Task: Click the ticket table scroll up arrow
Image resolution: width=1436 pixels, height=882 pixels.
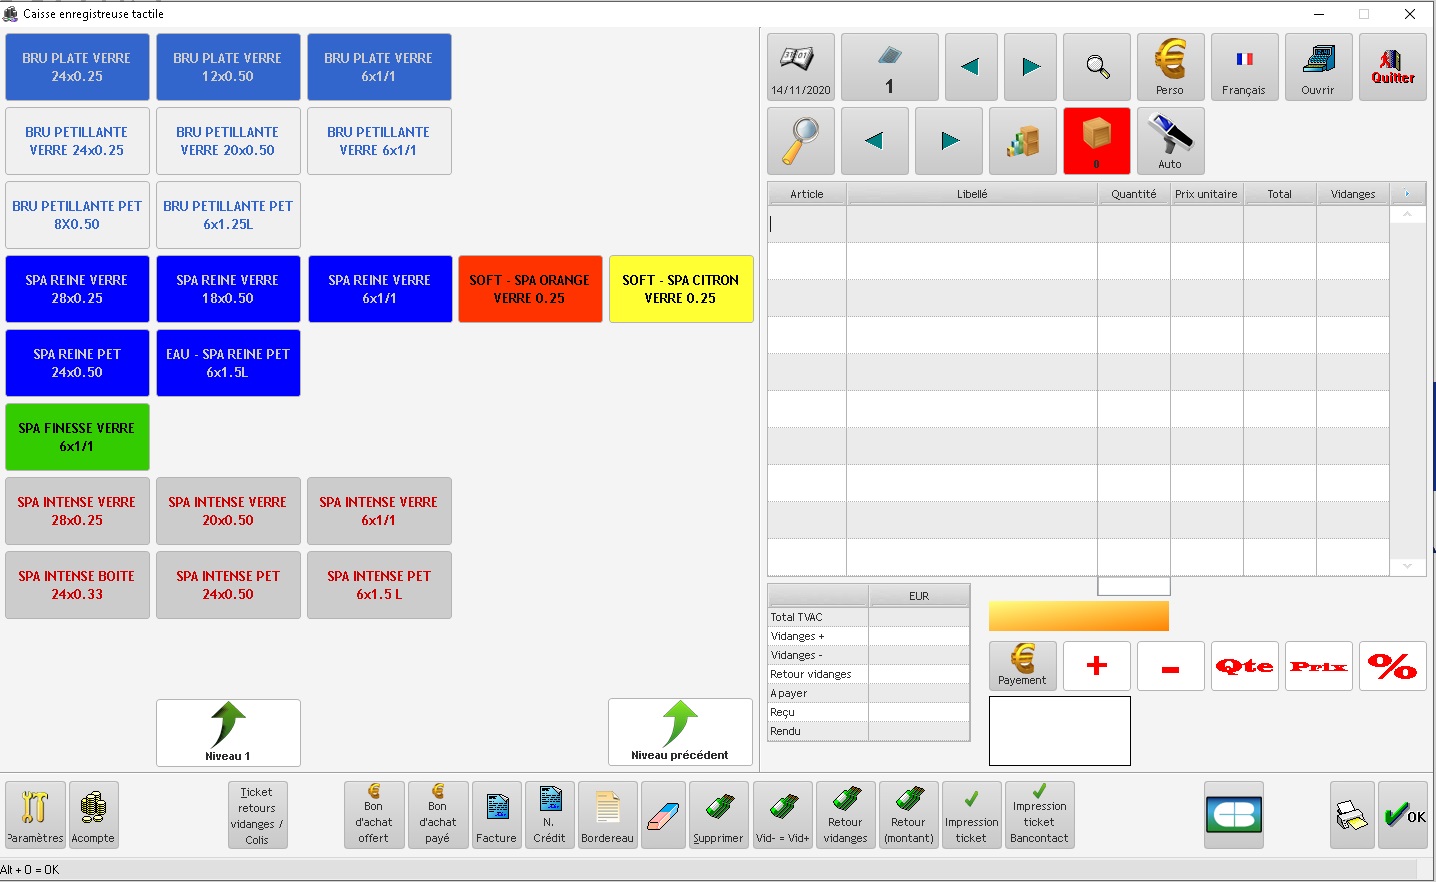Action: pyautogui.click(x=1407, y=214)
